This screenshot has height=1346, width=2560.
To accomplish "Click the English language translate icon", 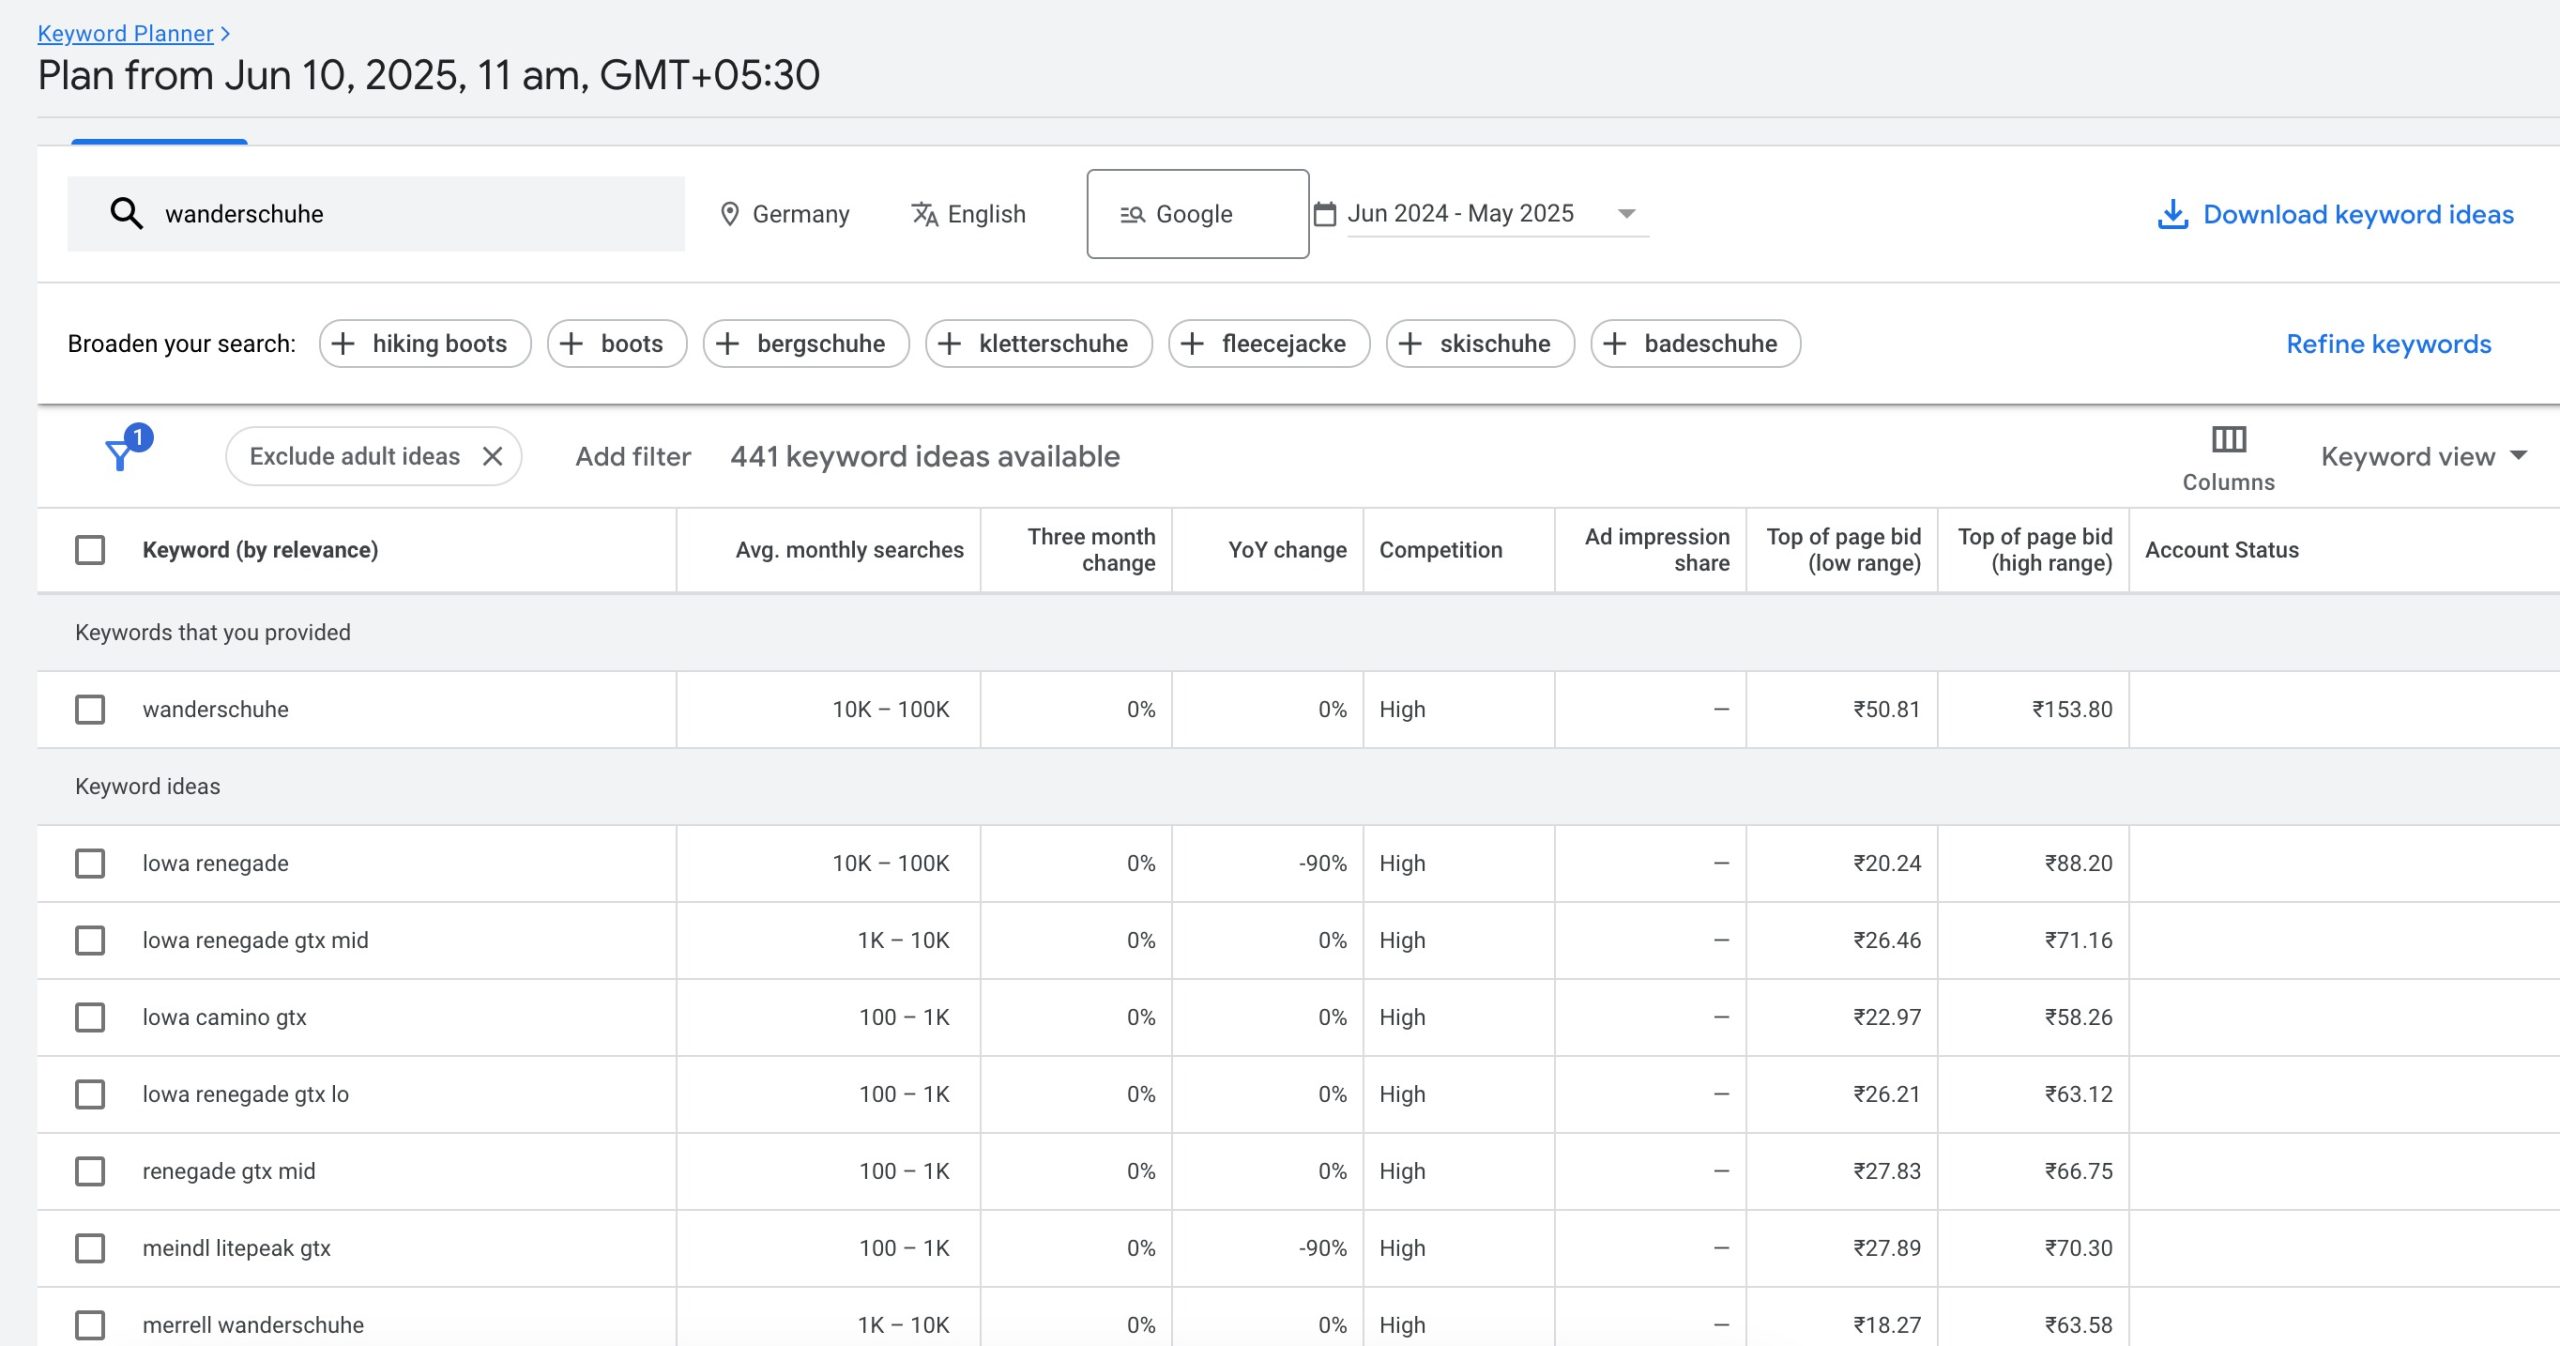I will point(924,214).
